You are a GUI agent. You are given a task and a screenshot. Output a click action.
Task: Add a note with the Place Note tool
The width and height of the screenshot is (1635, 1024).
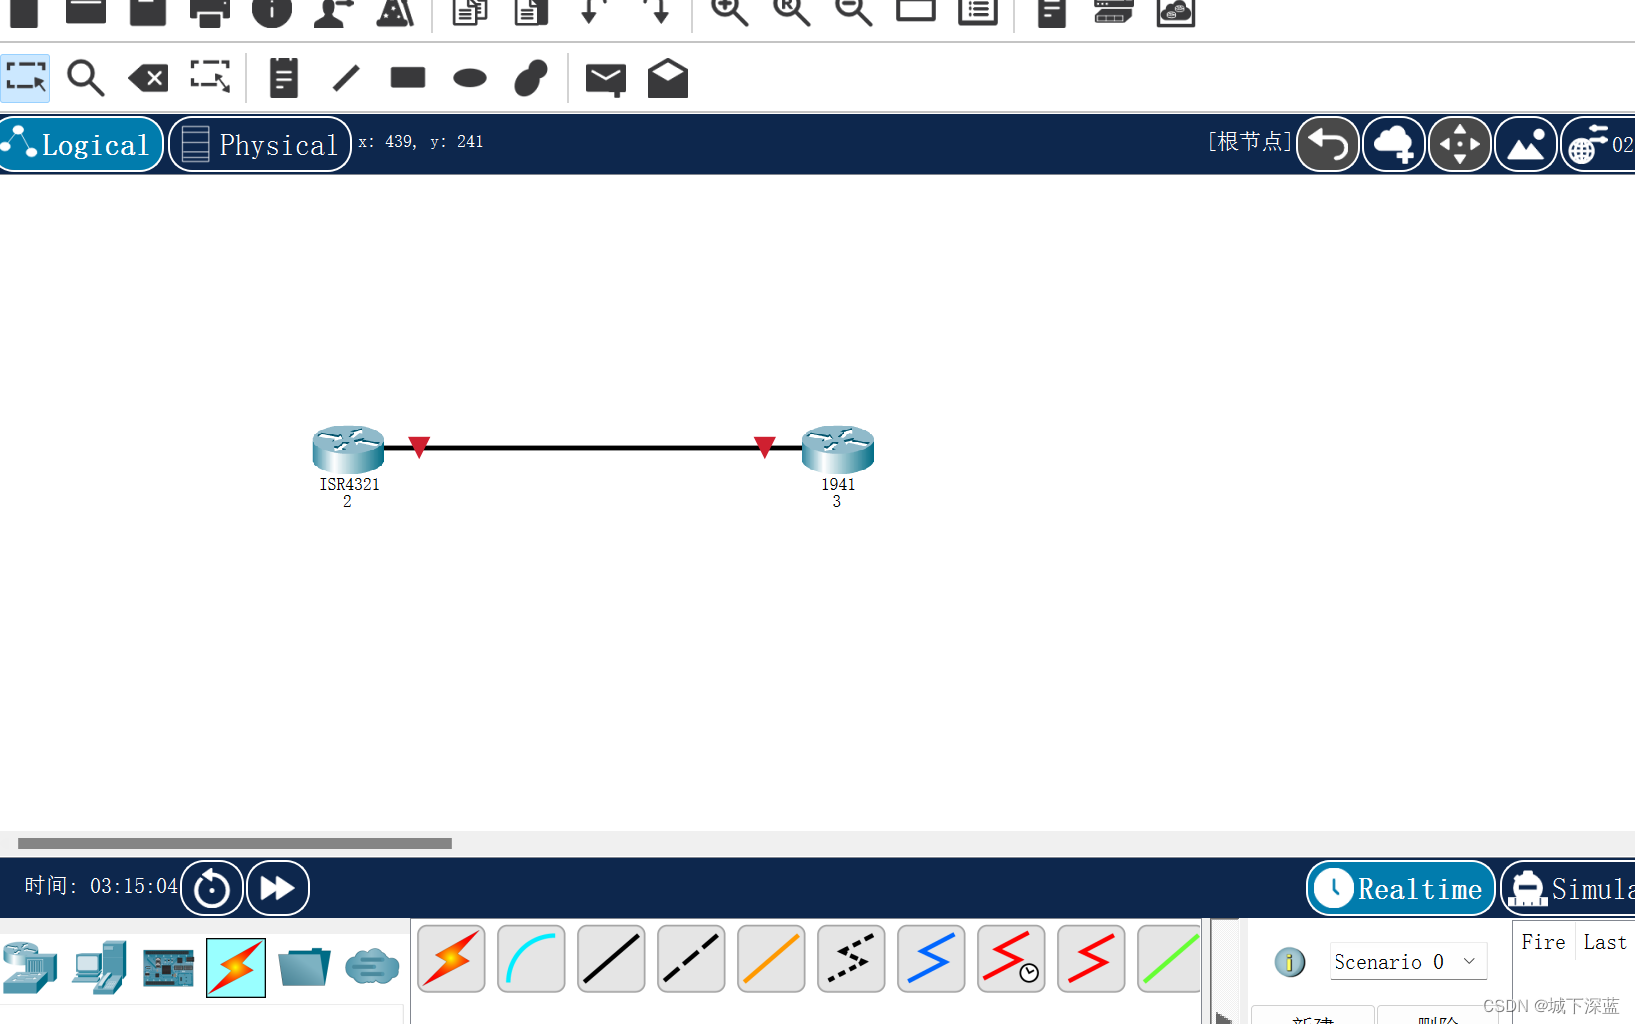(x=284, y=78)
